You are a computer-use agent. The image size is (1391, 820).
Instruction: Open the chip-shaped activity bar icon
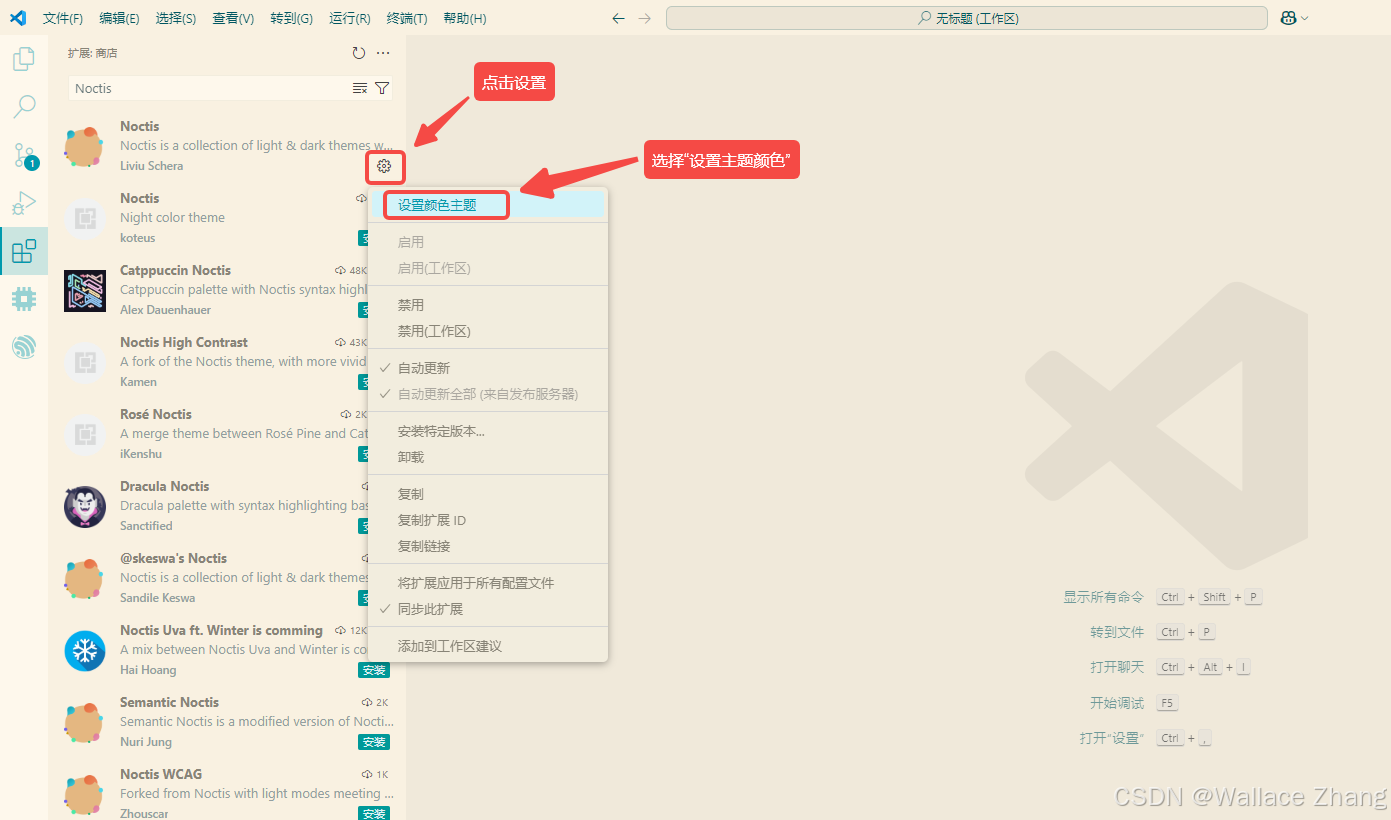click(24, 298)
